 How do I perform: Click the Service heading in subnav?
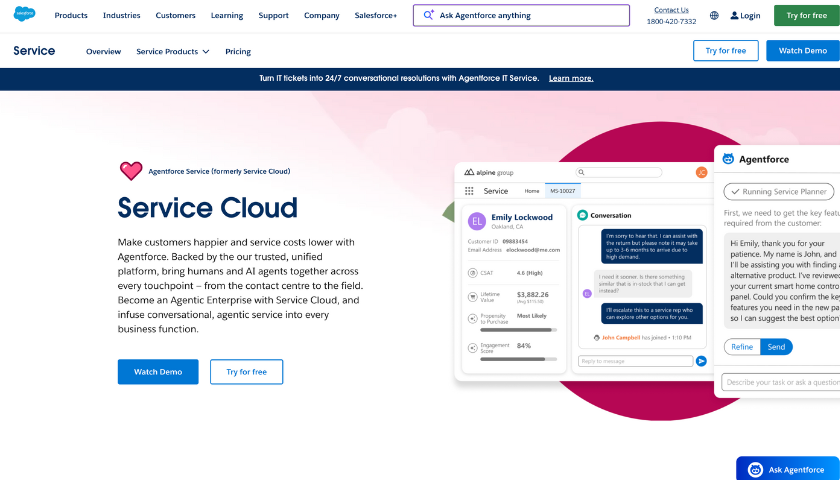pyautogui.click(x=34, y=51)
